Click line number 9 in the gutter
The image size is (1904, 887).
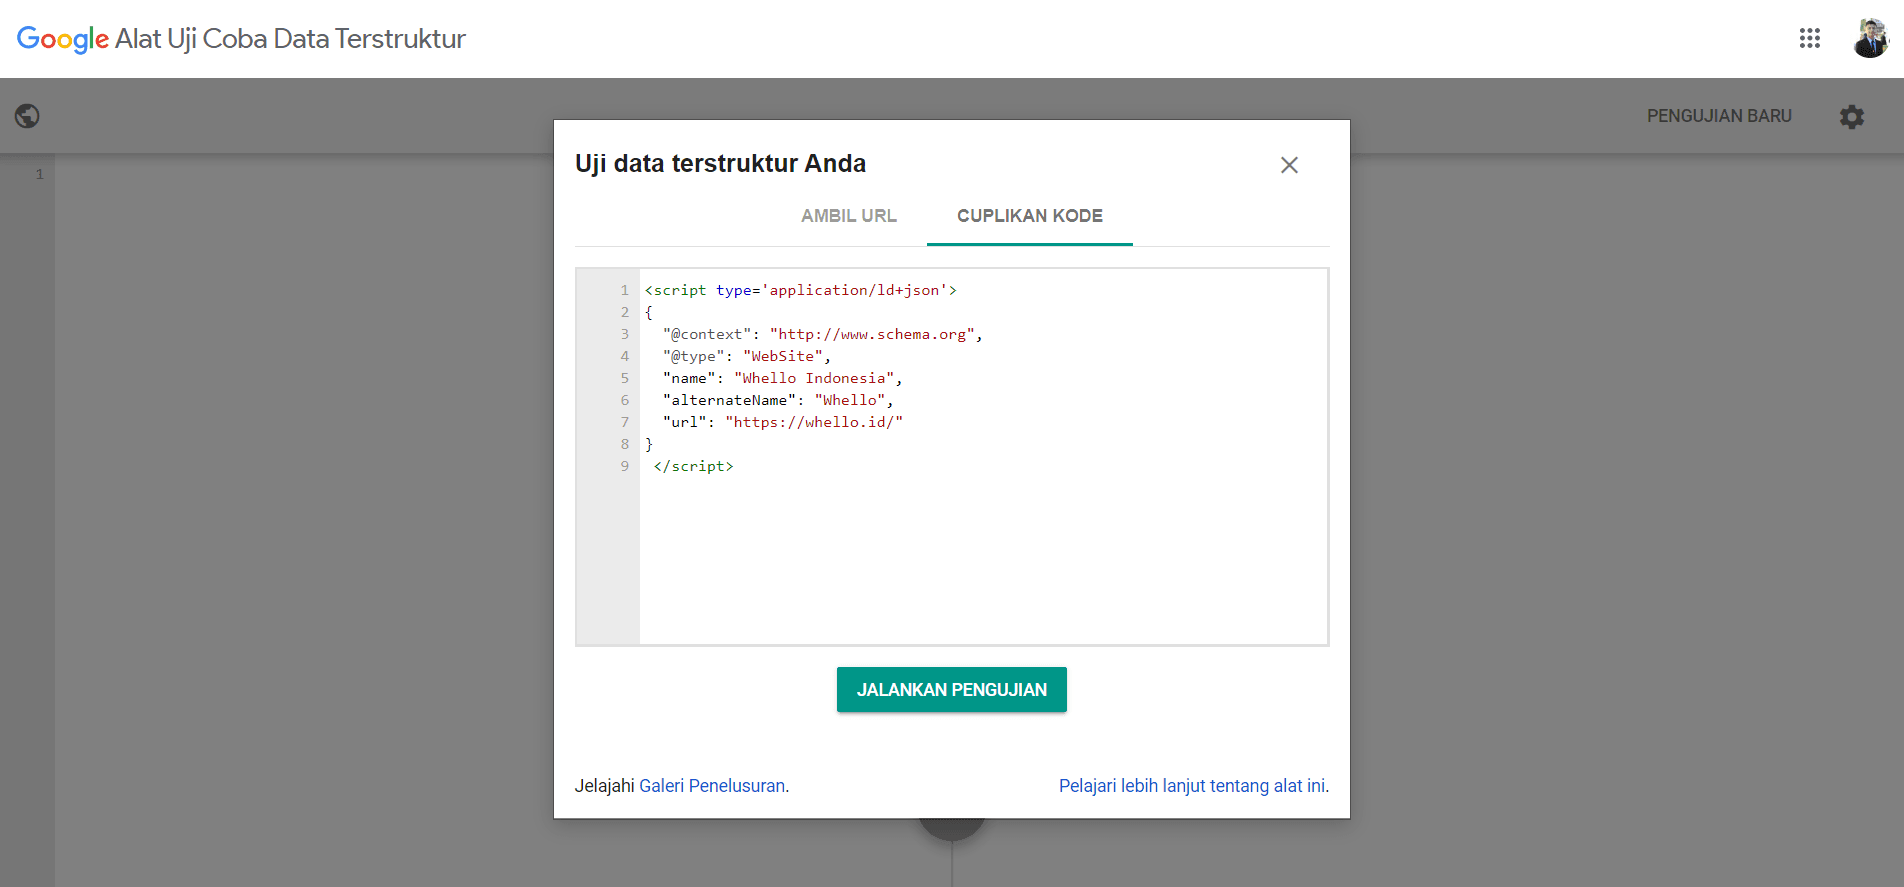pyautogui.click(x=624, y=466)
